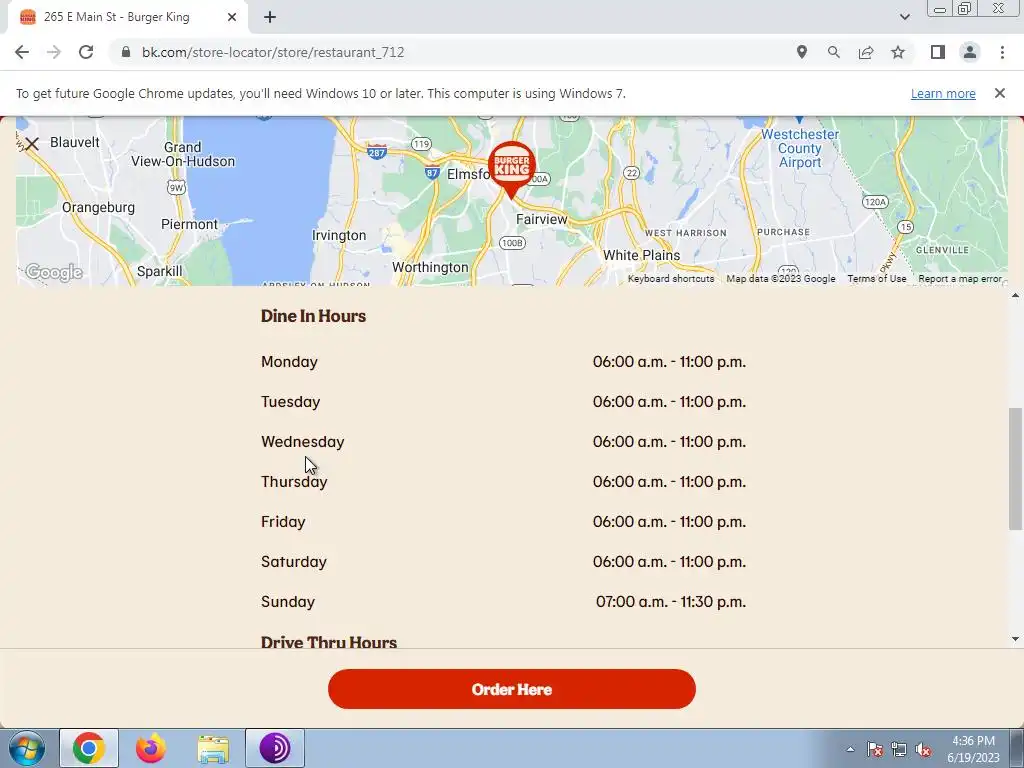Open the Learn more link
Screen dimensions: 1024x768
point(943,93)
